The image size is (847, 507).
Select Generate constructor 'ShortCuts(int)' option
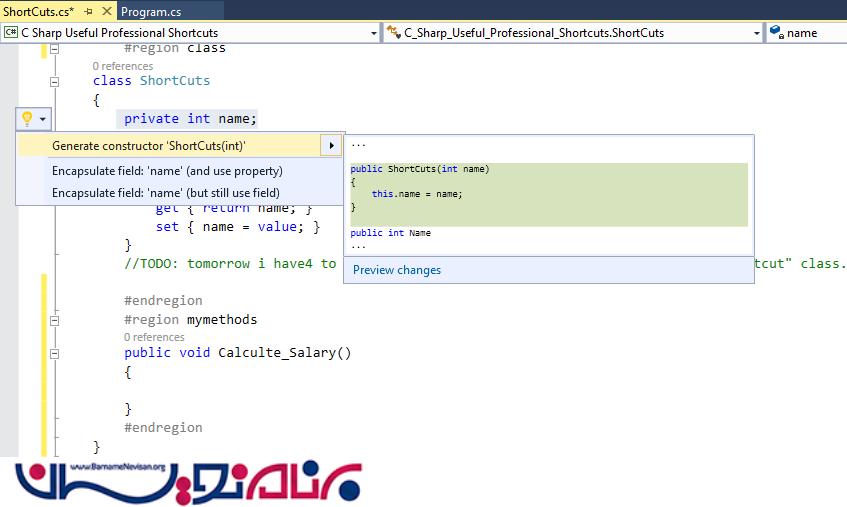[x=149, y=146]
